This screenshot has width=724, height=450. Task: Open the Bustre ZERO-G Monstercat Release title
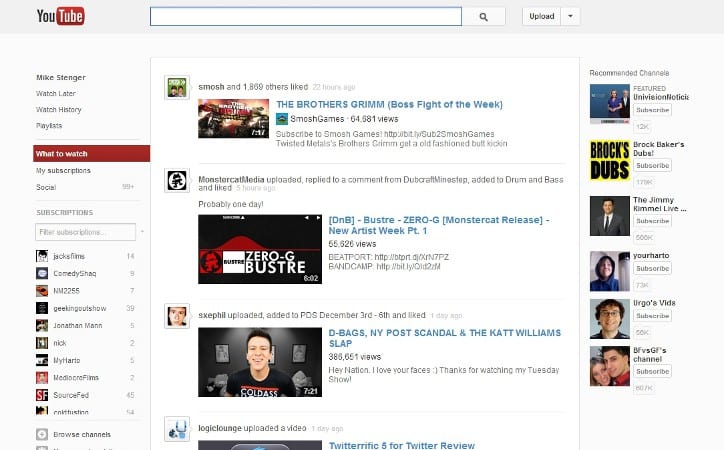tap(439, 225)
